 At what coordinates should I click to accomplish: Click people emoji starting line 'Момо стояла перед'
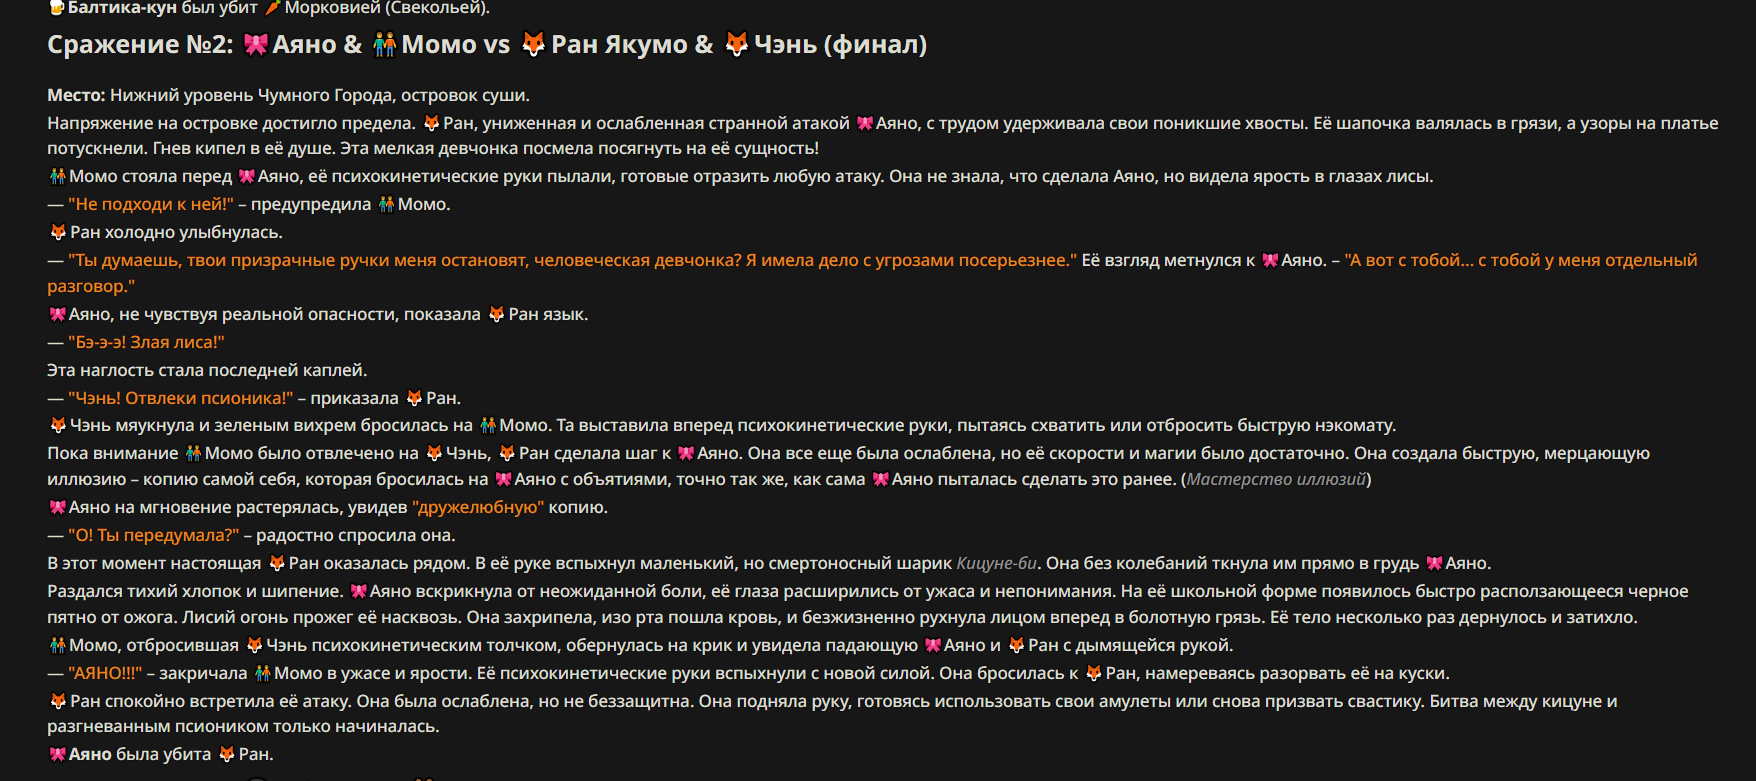pos(58,177)
